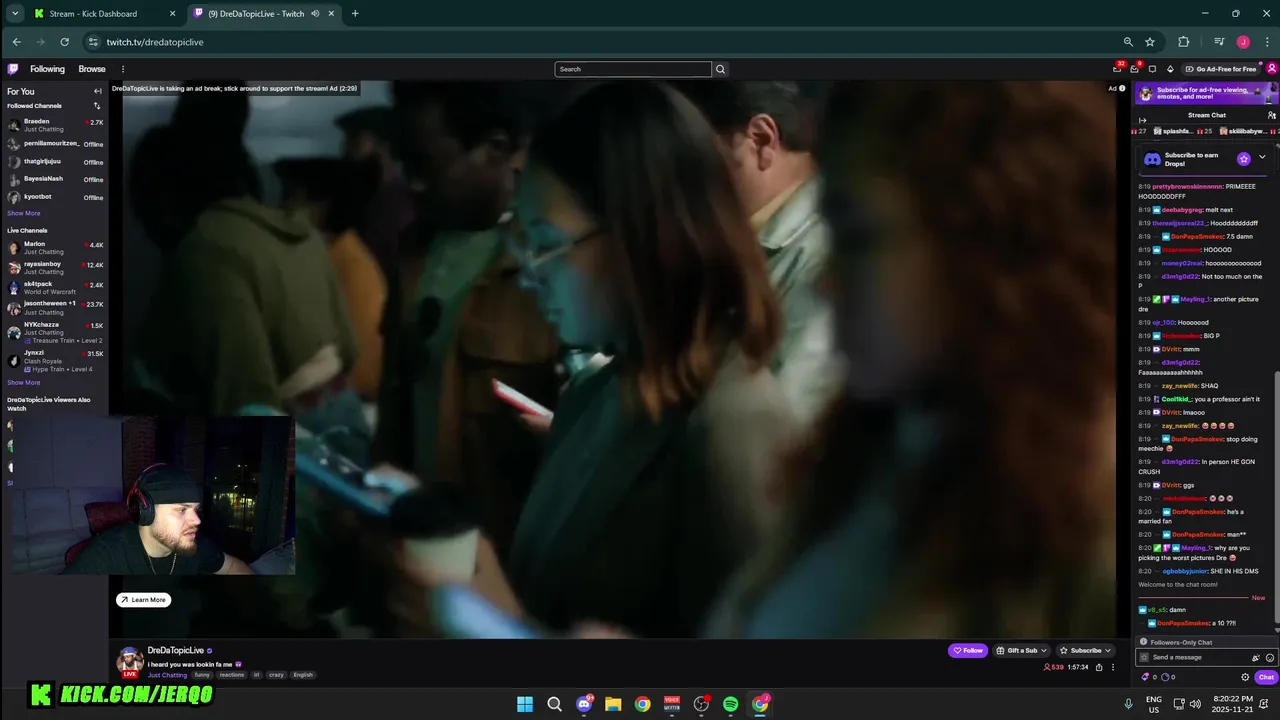Expand the Subscribe dropdown

click(x=1086, y=650)
